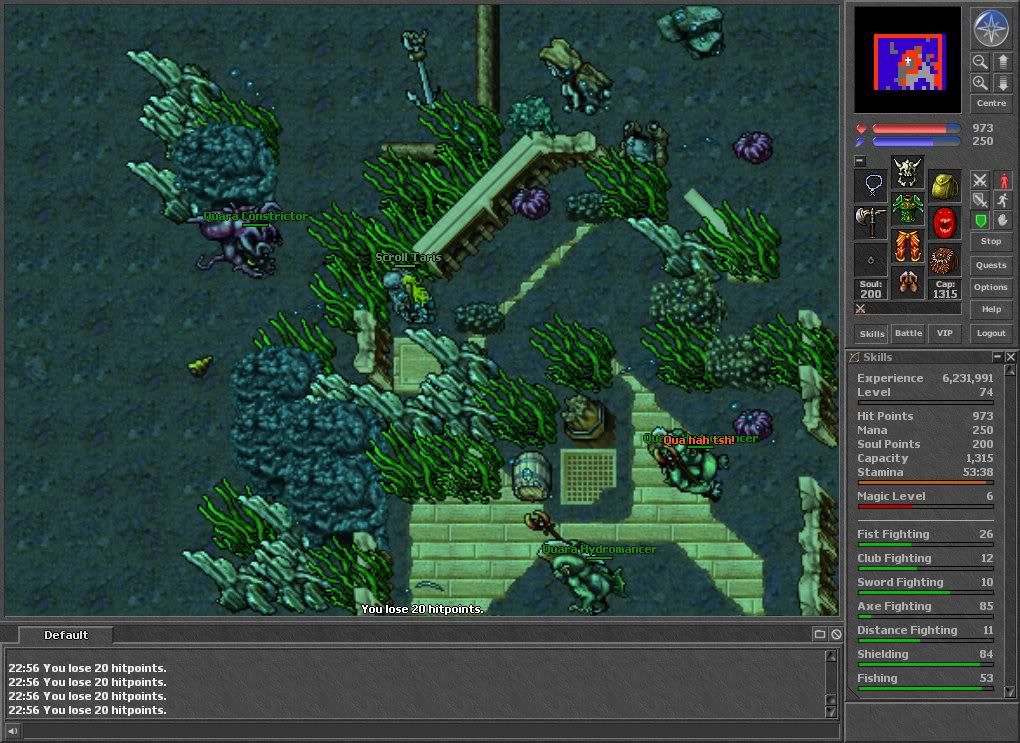Click the Magic Level 6 row
This screenshot has height=743, width=1020.
[925, 496]
